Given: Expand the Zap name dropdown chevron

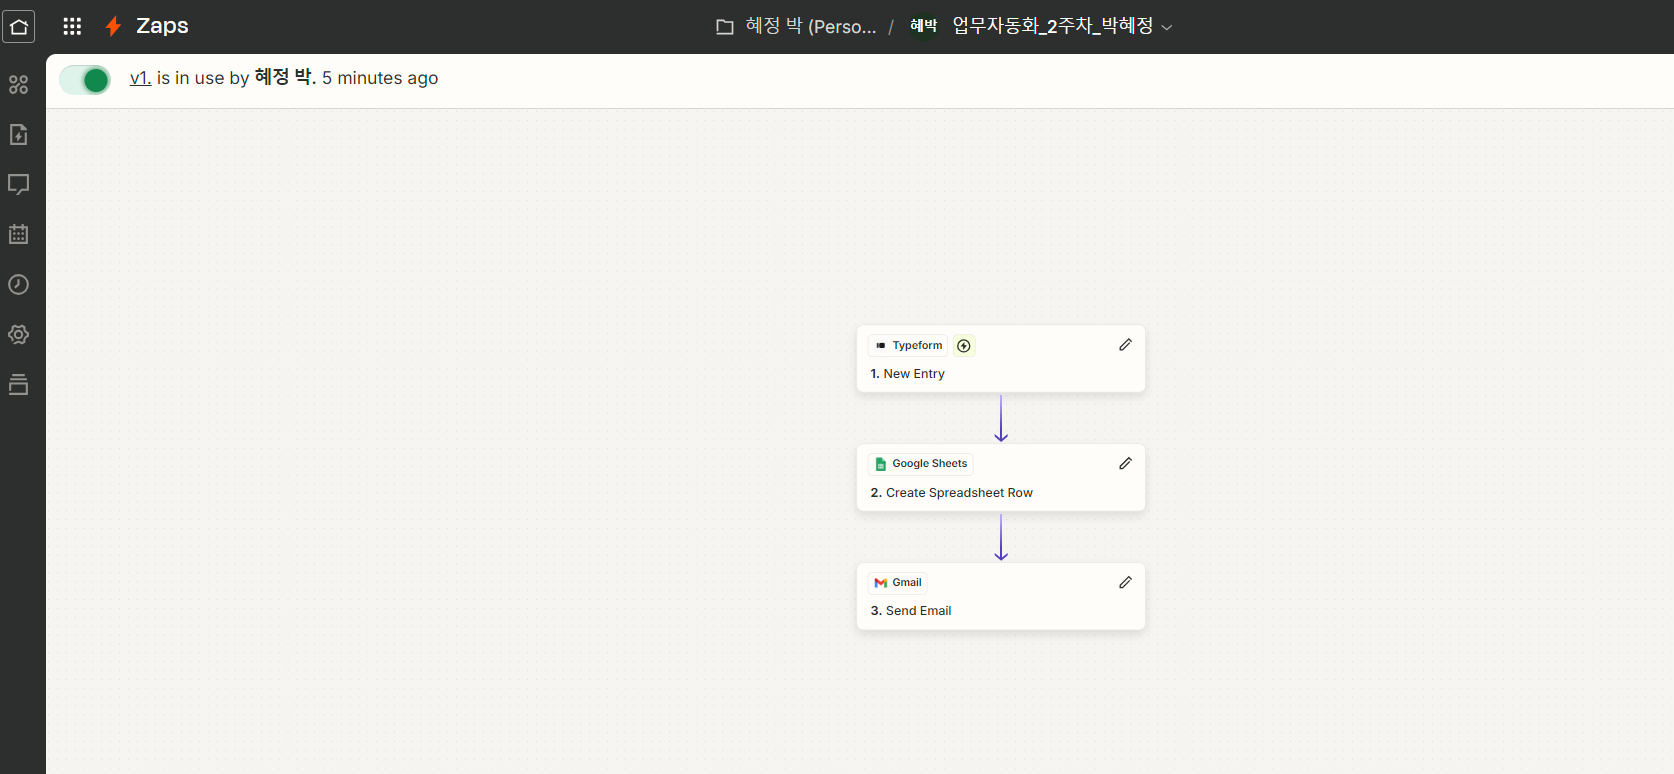Looking at the screenshot, I should (x=1166, y=27).
